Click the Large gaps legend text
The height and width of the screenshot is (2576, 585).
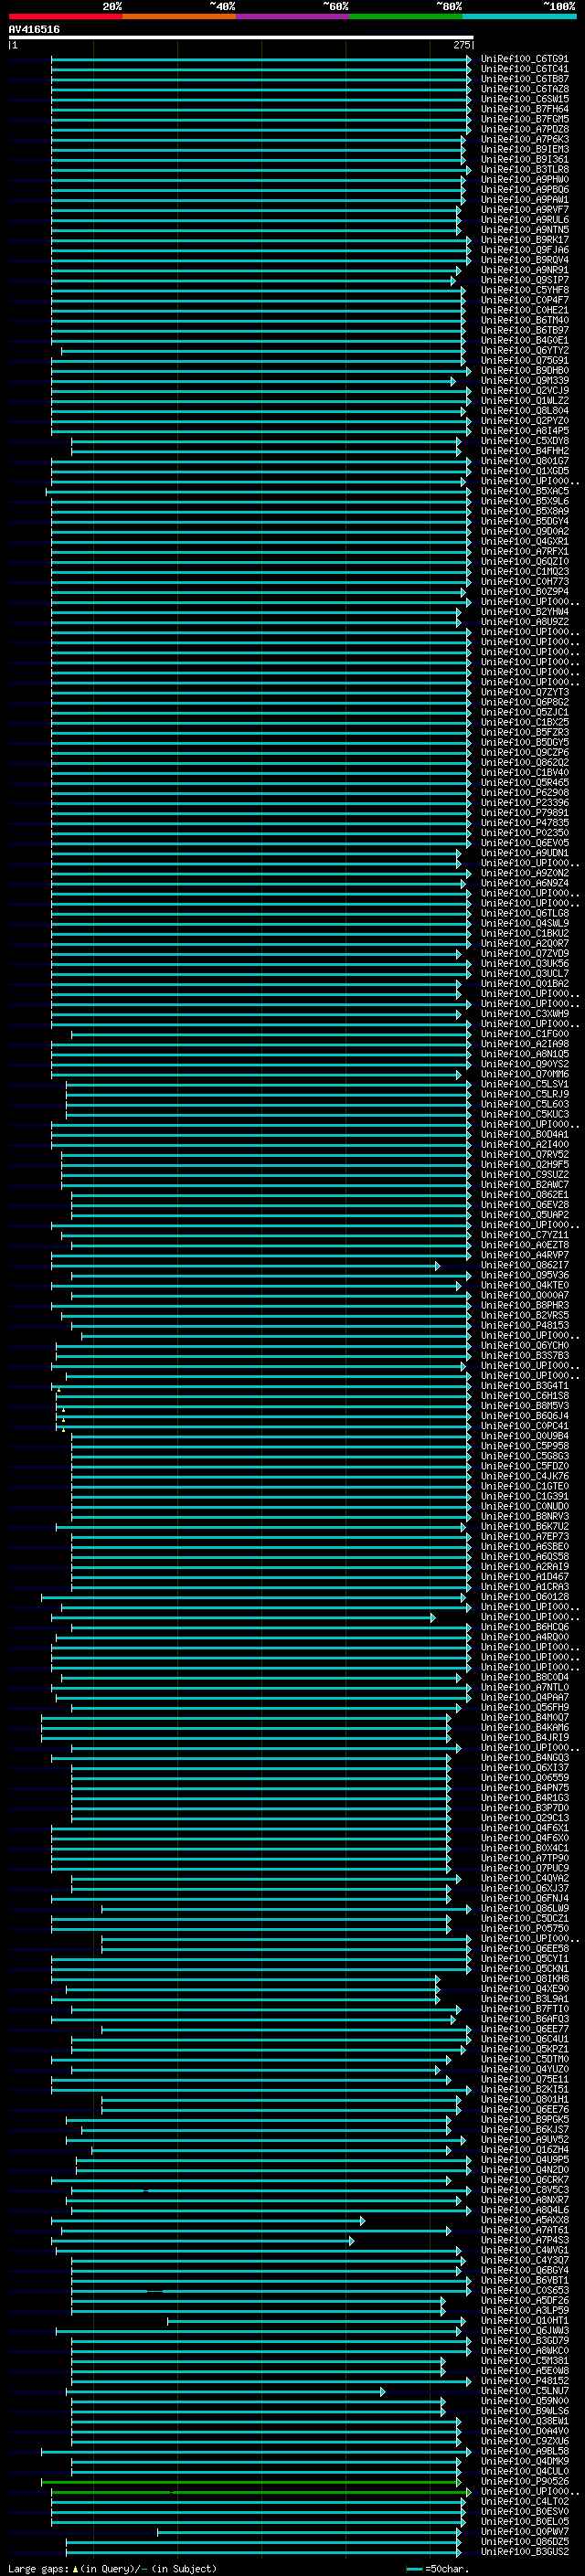point(39,2569)
